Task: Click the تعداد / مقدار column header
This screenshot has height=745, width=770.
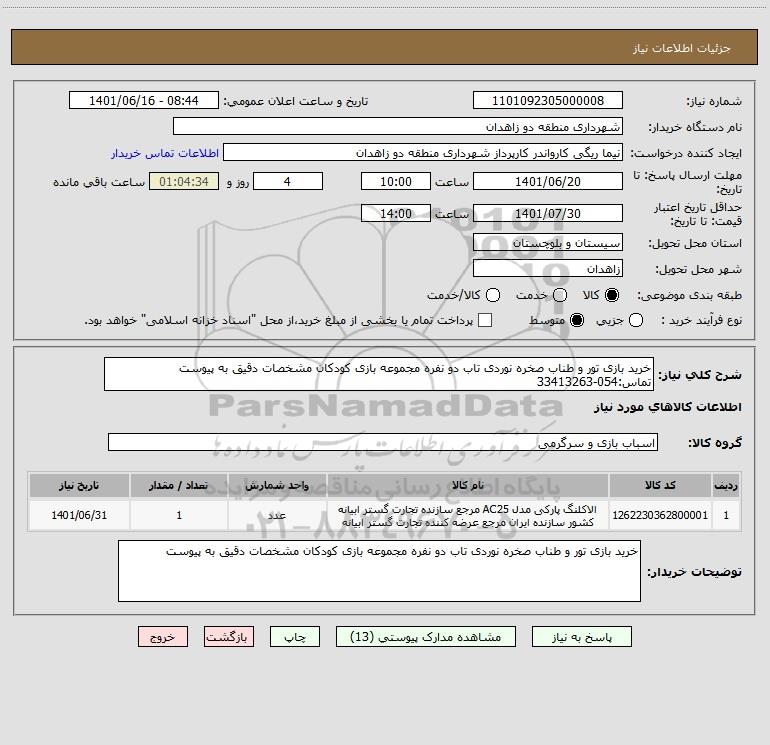Action: [179, 486]
